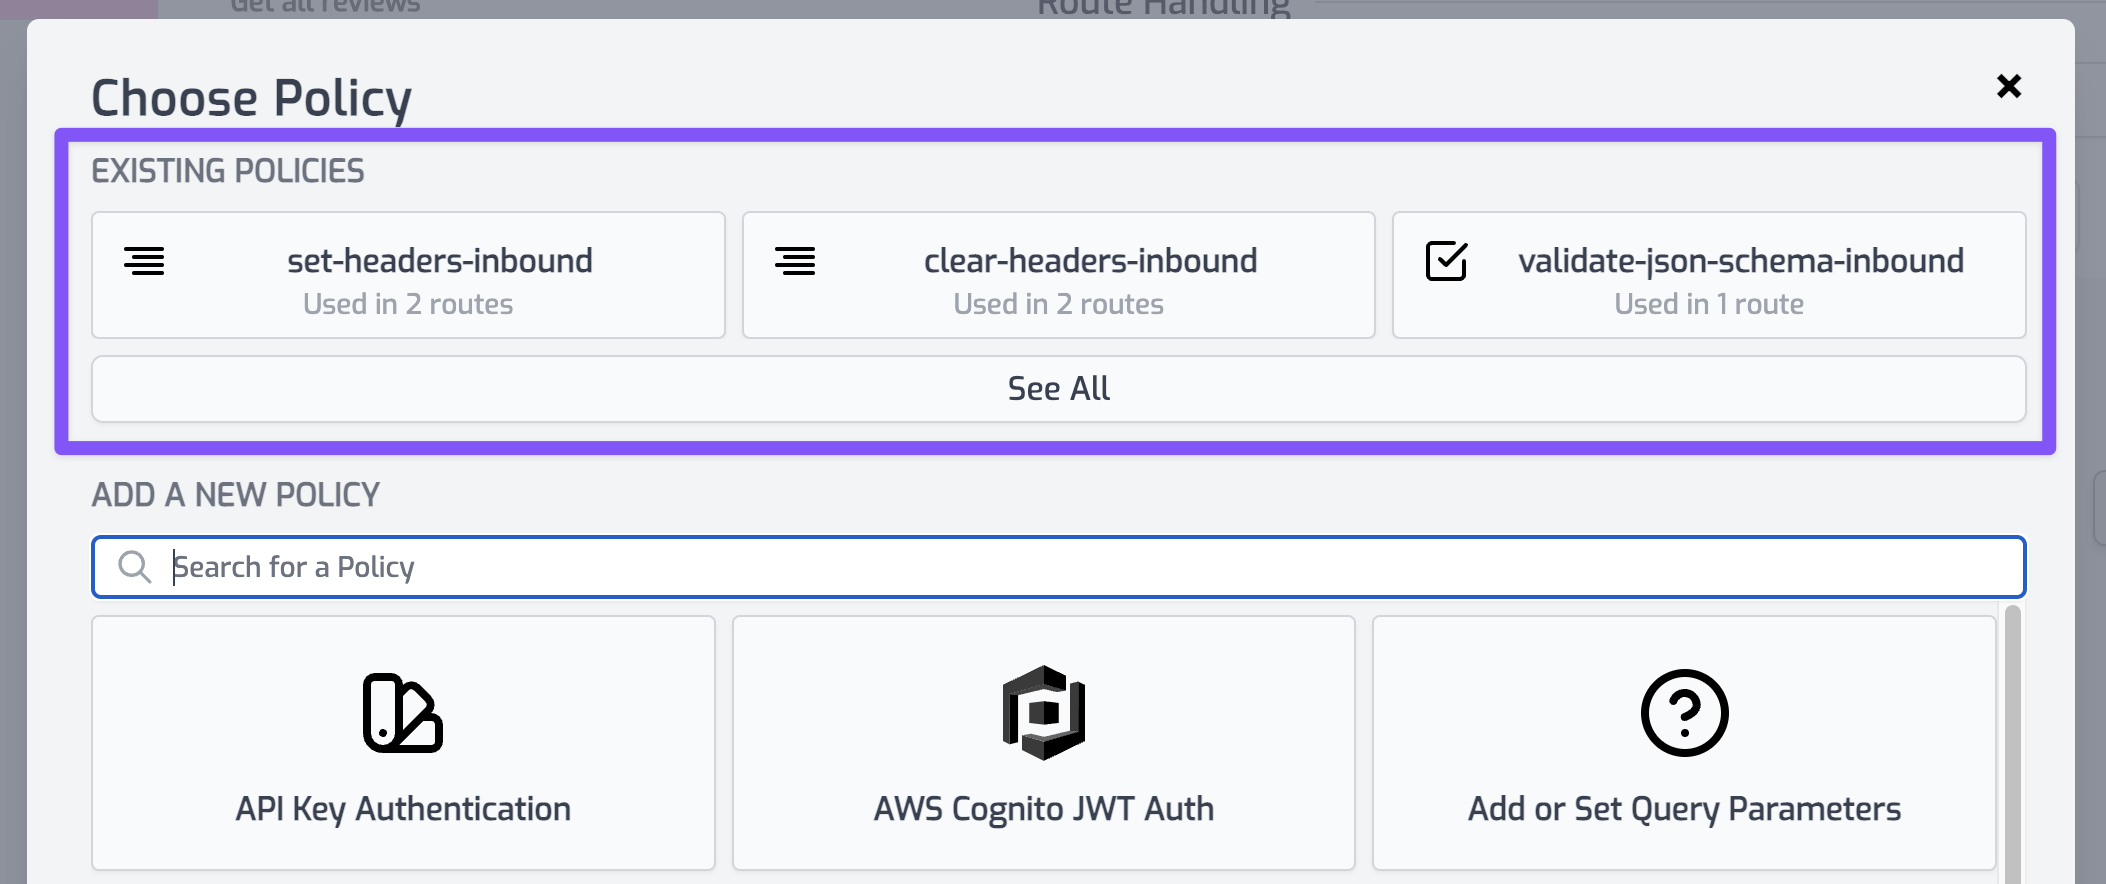The width and height of the screenshot is (2106, 884).
Task: Click the validate-json-schema-inbound checkmark icon
Action: tap(1446, 261)
